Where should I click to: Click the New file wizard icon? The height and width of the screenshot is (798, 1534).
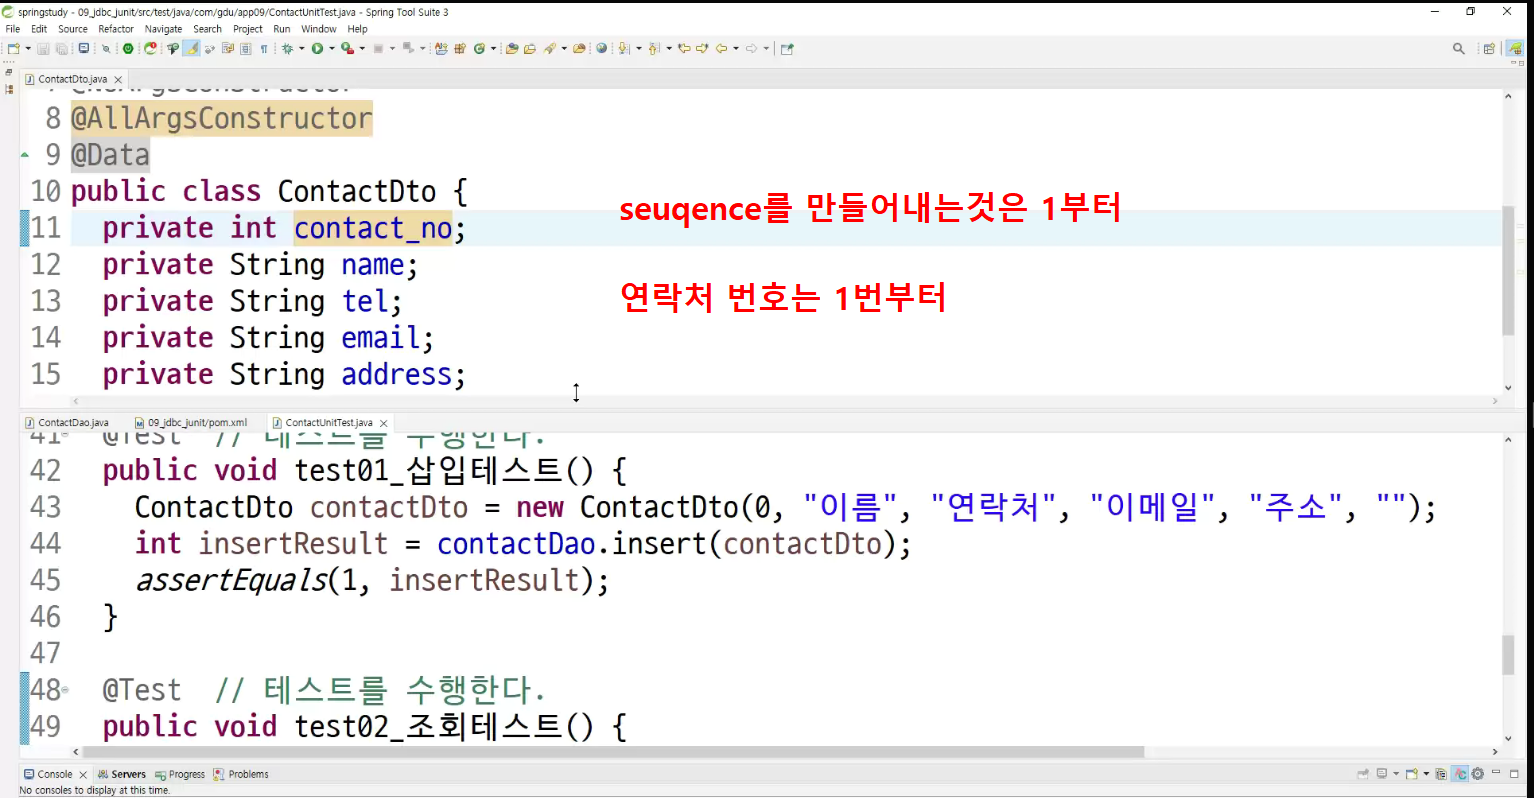(13, 48)
